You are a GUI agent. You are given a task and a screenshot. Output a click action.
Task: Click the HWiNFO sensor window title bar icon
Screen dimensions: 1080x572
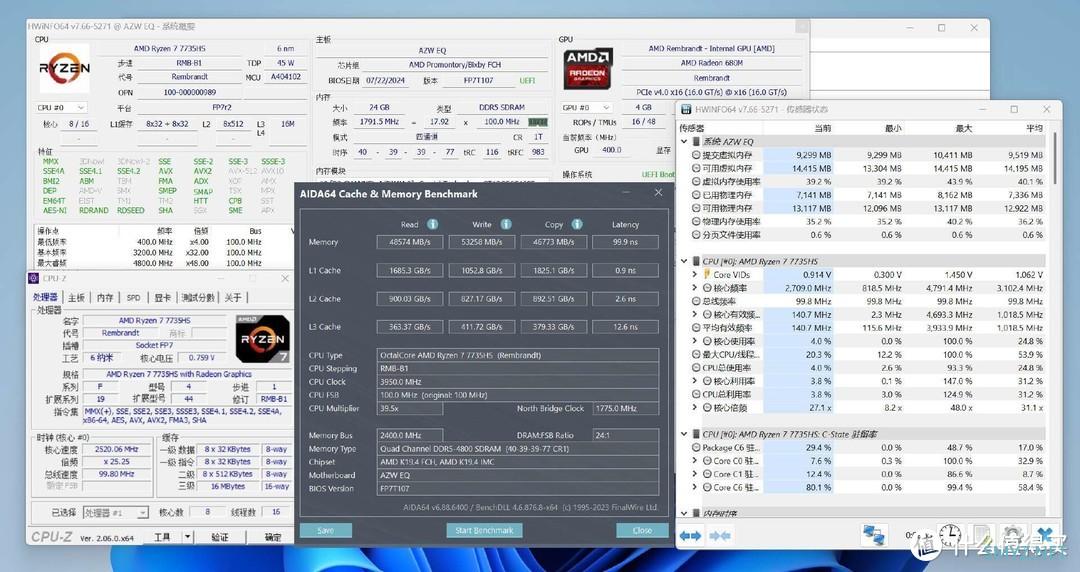[x=686, y=109]
